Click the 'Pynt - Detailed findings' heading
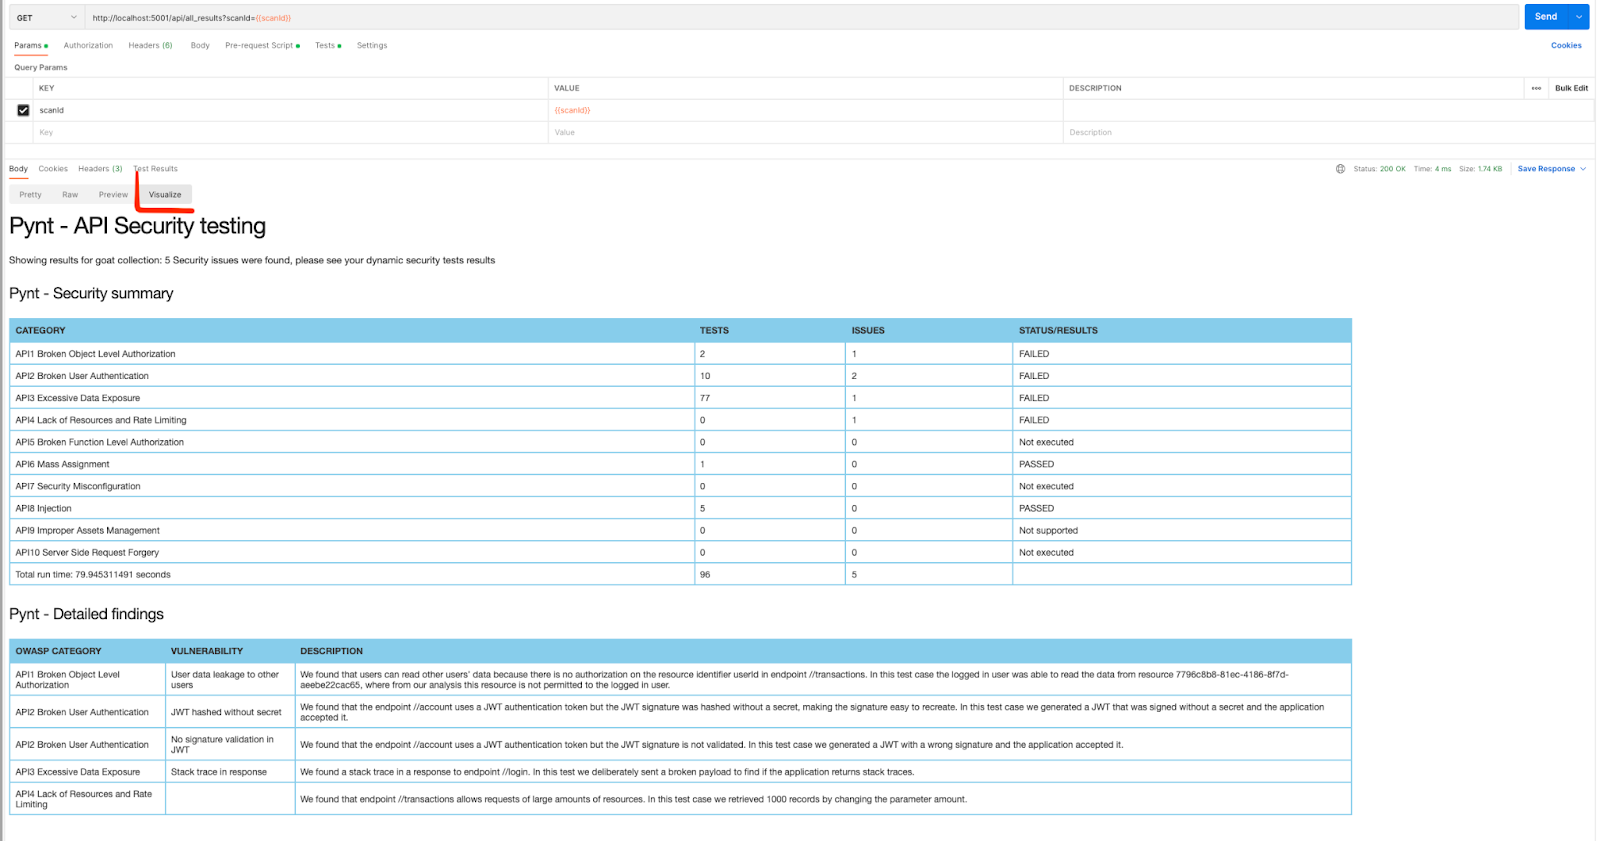The width and height of the screenshot is (1600, 841). coord(86,614)
